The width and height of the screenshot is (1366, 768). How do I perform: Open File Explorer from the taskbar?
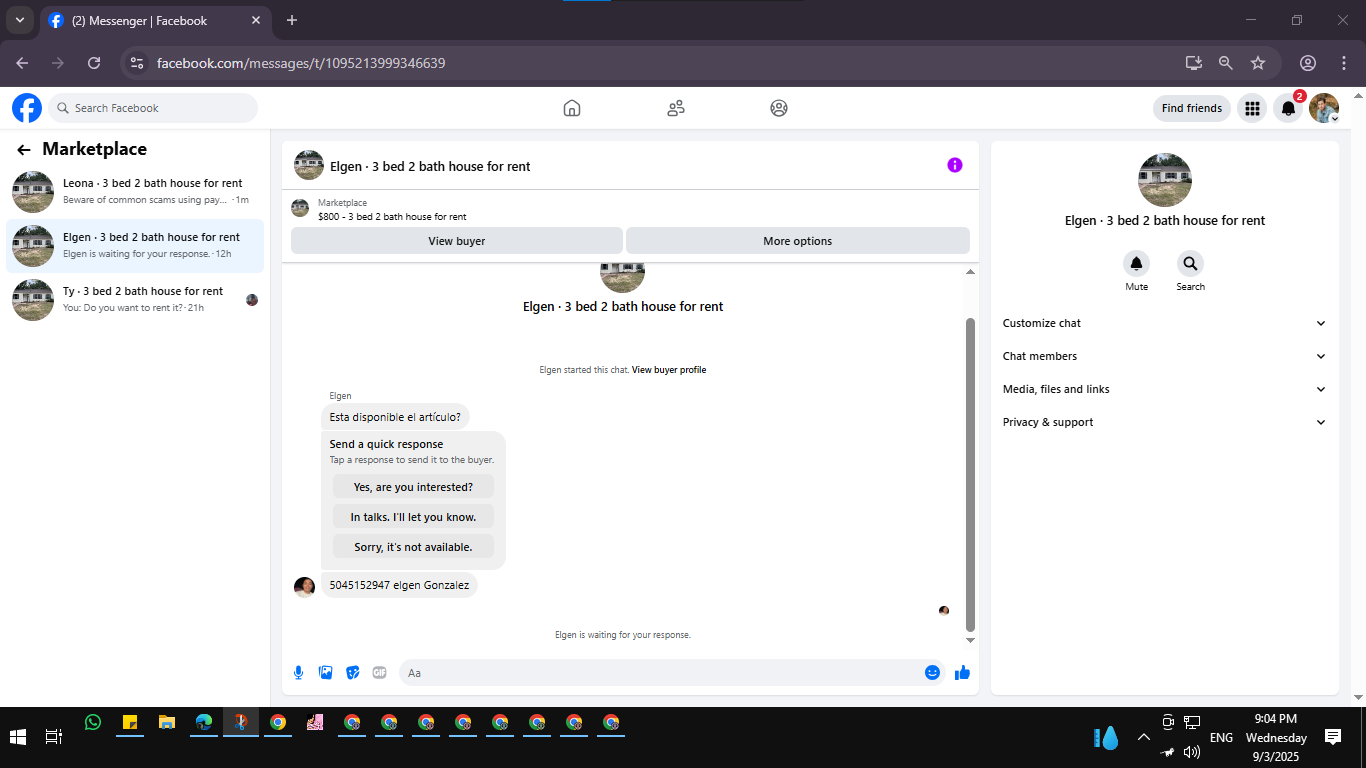pos(167,722)
